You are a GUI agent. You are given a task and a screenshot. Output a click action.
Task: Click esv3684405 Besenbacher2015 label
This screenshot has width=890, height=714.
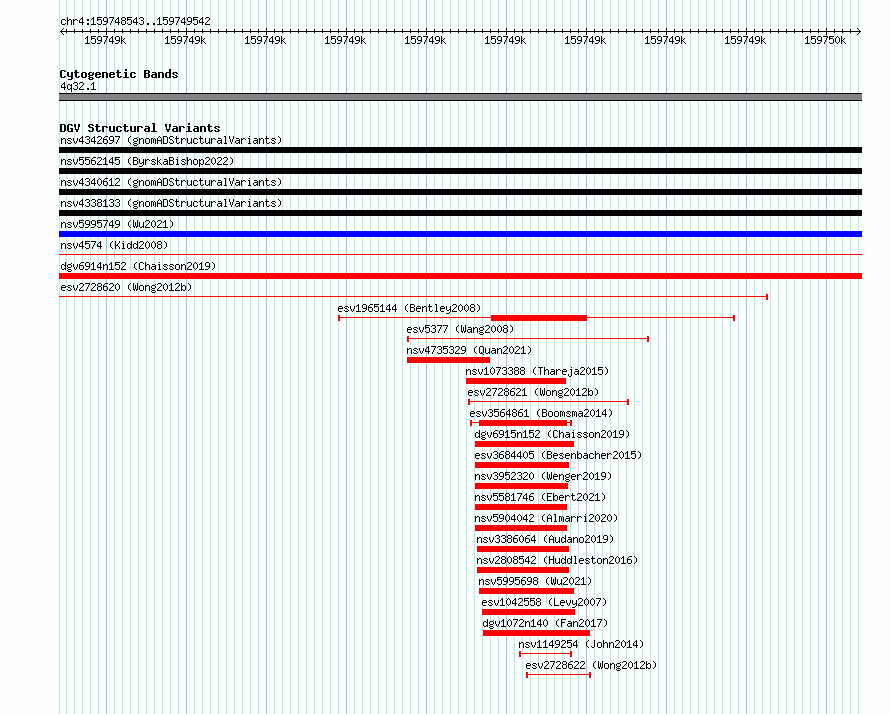[x=558, y=455]
